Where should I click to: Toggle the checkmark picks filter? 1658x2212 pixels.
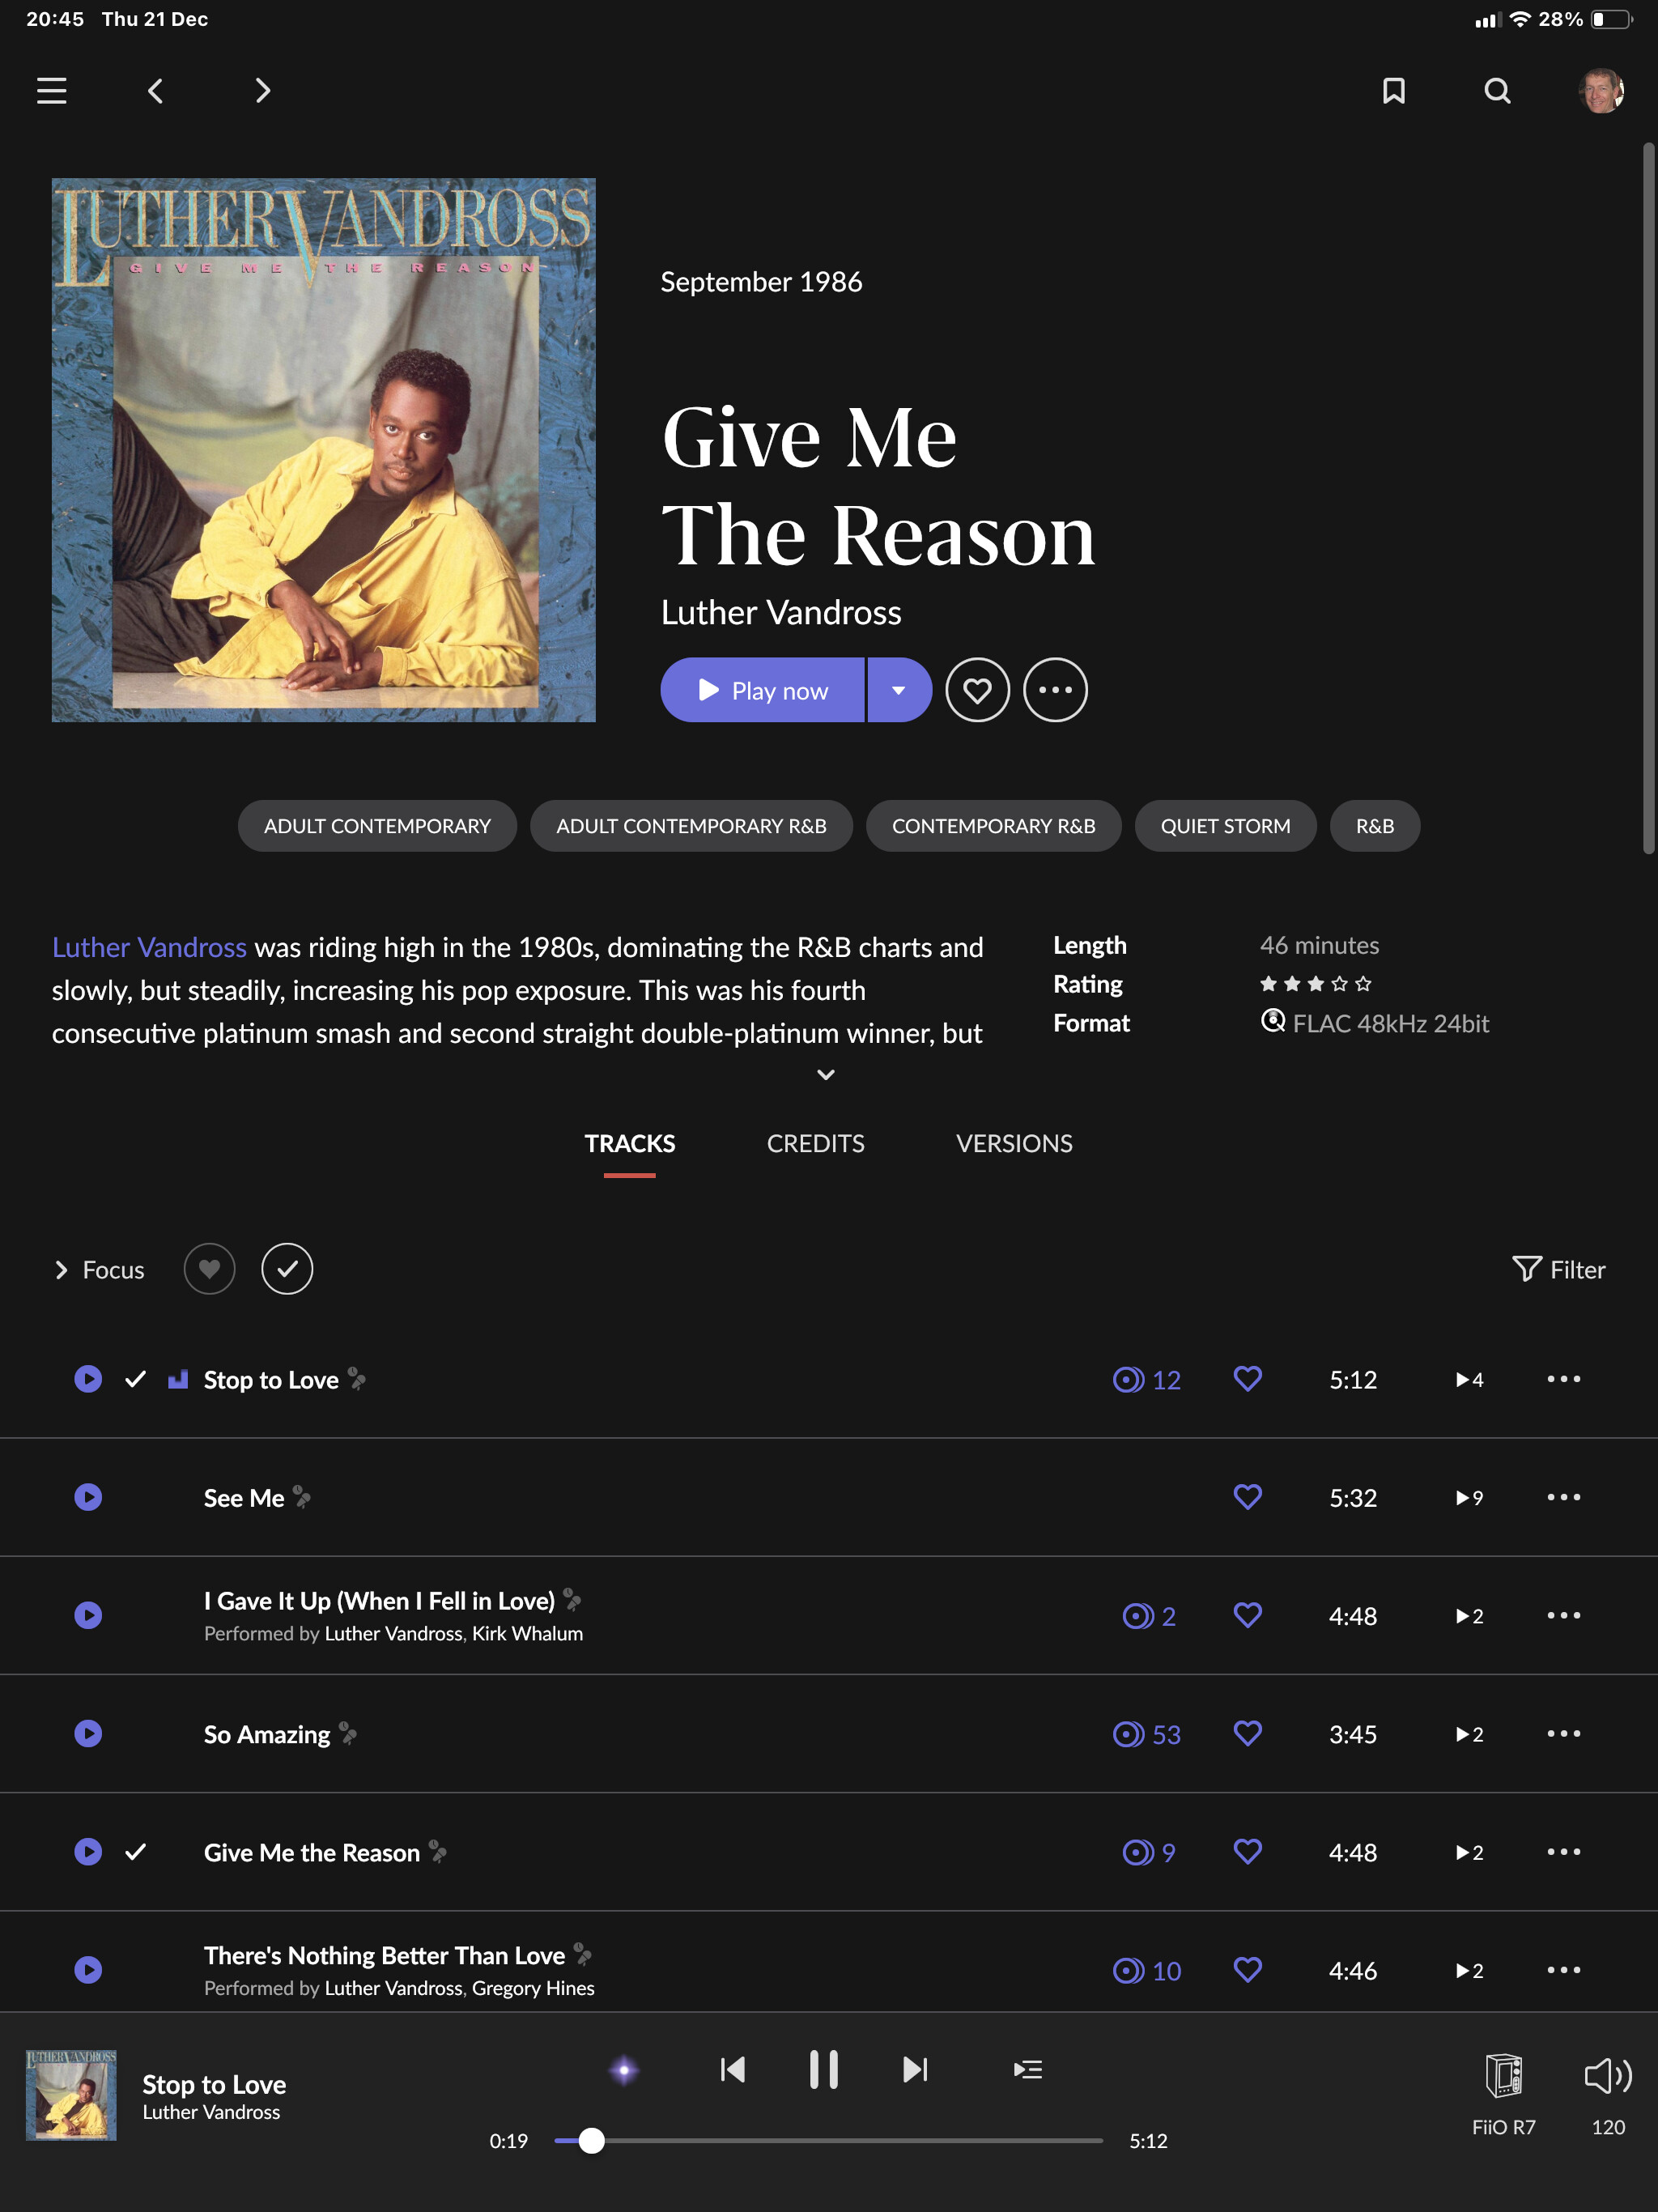(287, 1269)
